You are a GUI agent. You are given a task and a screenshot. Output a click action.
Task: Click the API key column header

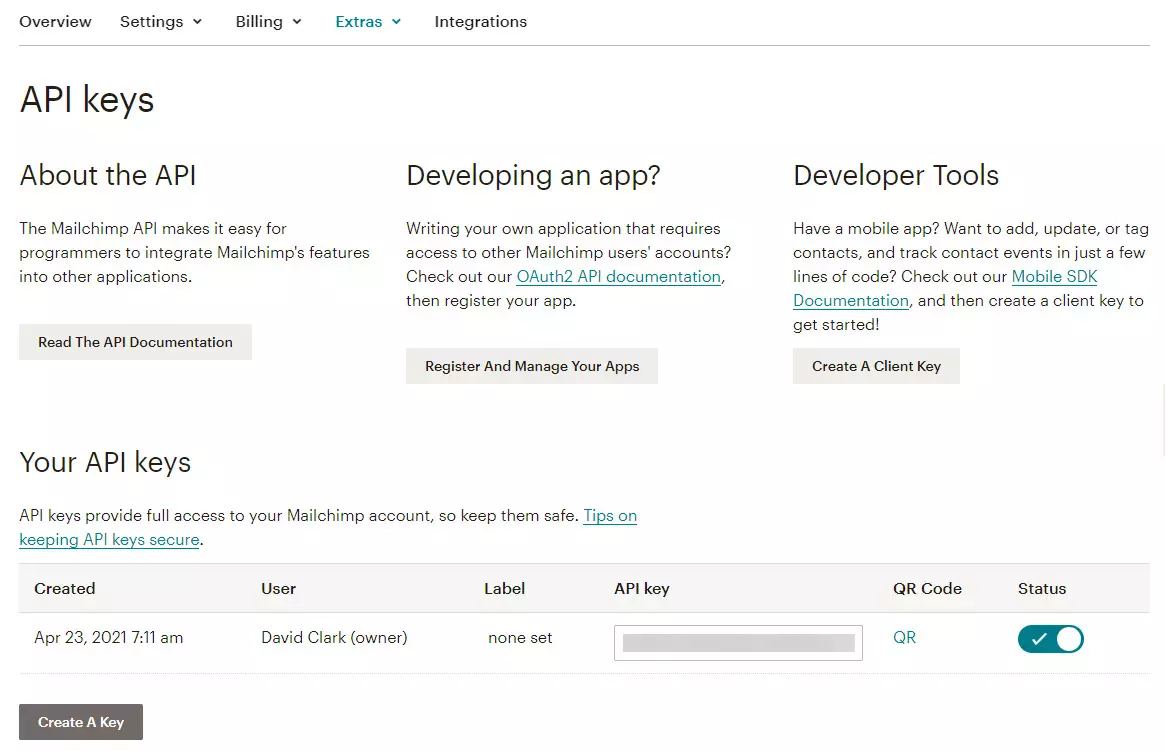point(642,588)
